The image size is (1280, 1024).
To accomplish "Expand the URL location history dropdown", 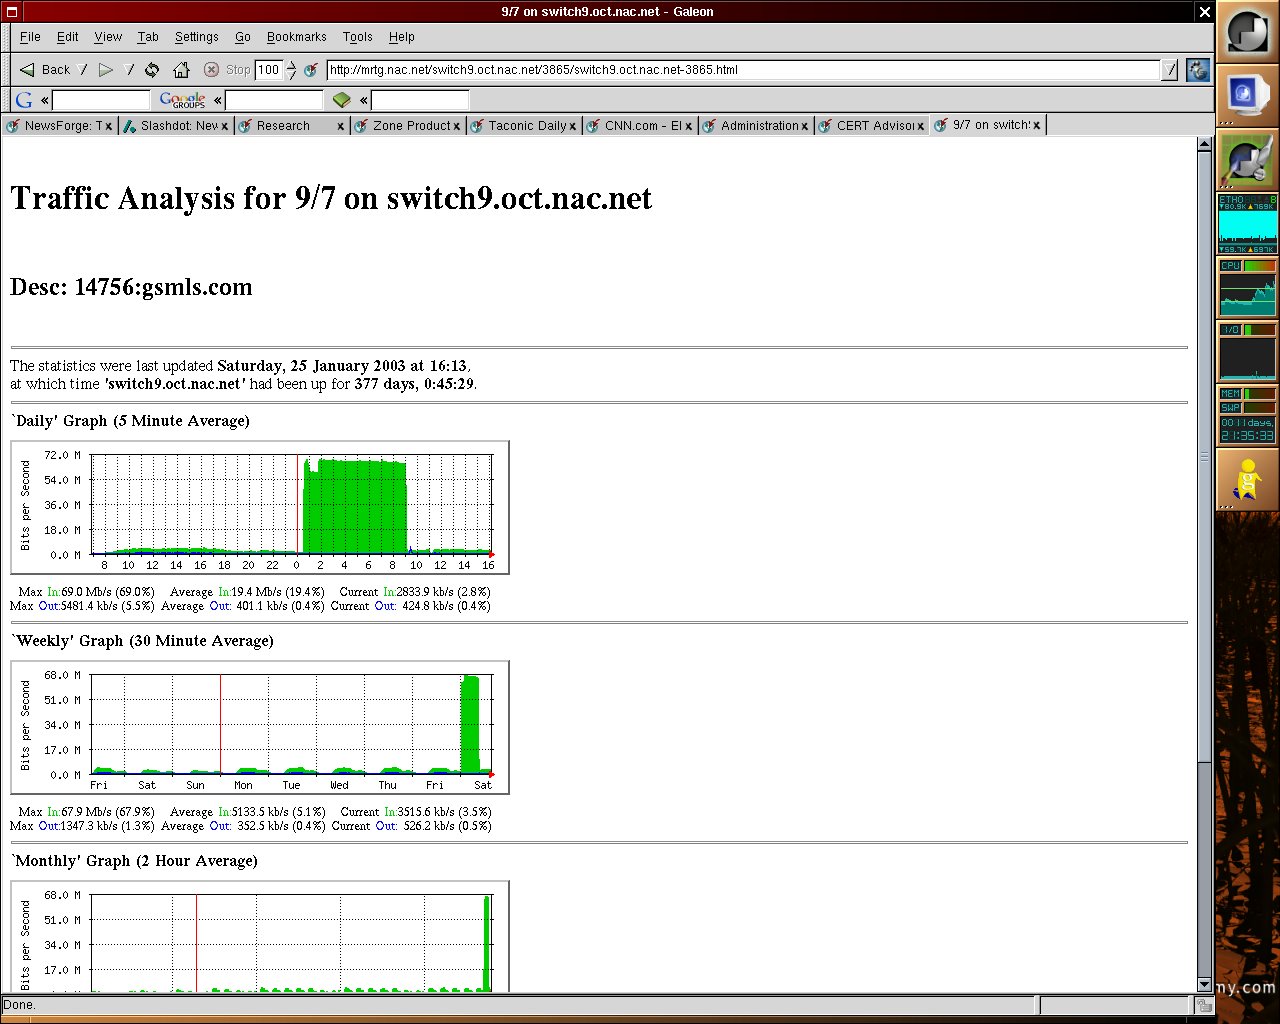I will coord(1170,70).
